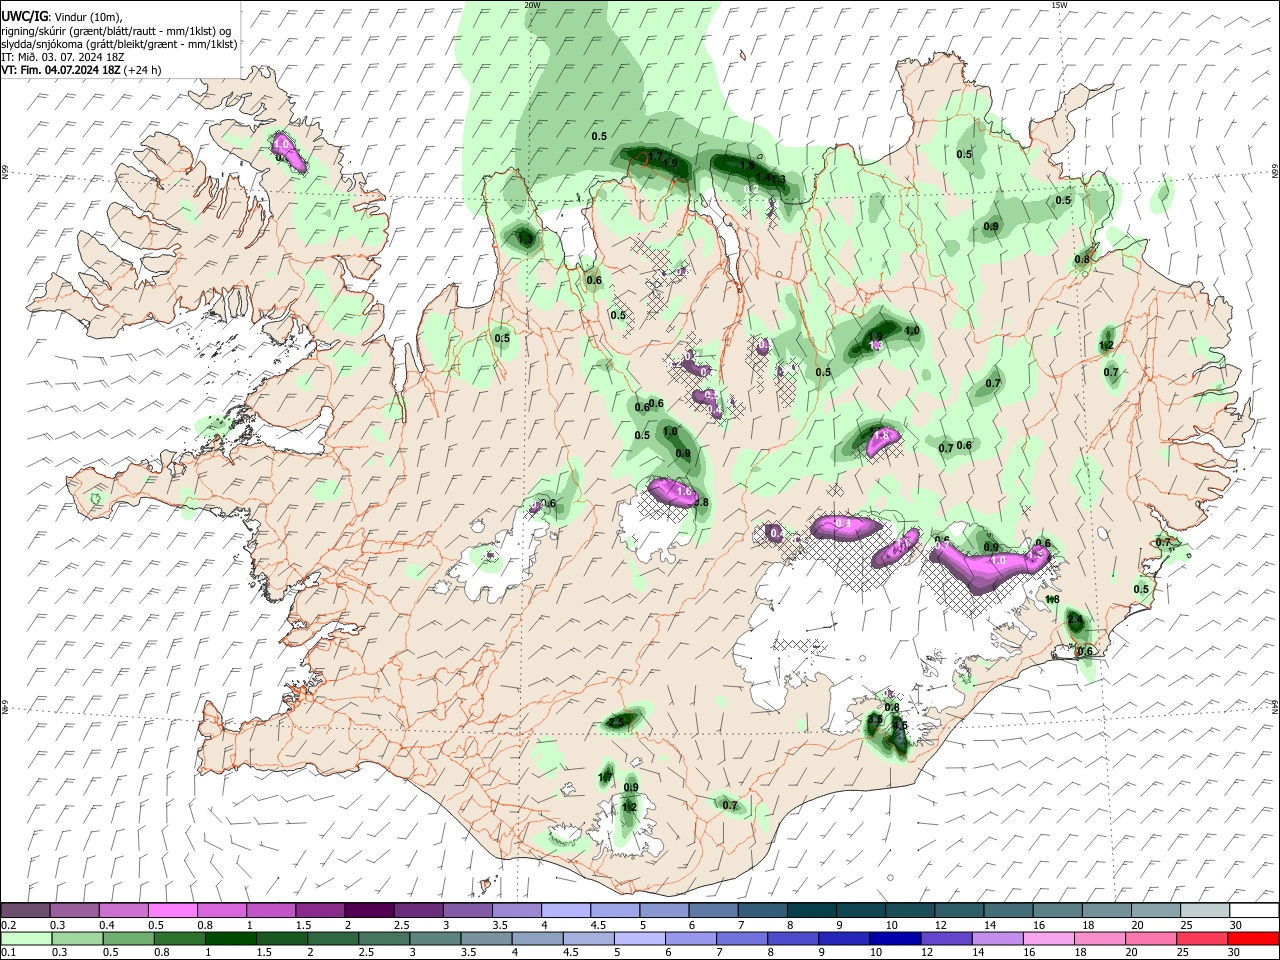1280x960 pixels.
Task: Click the '12' label on the rain scale
Action: click(928, 952)
